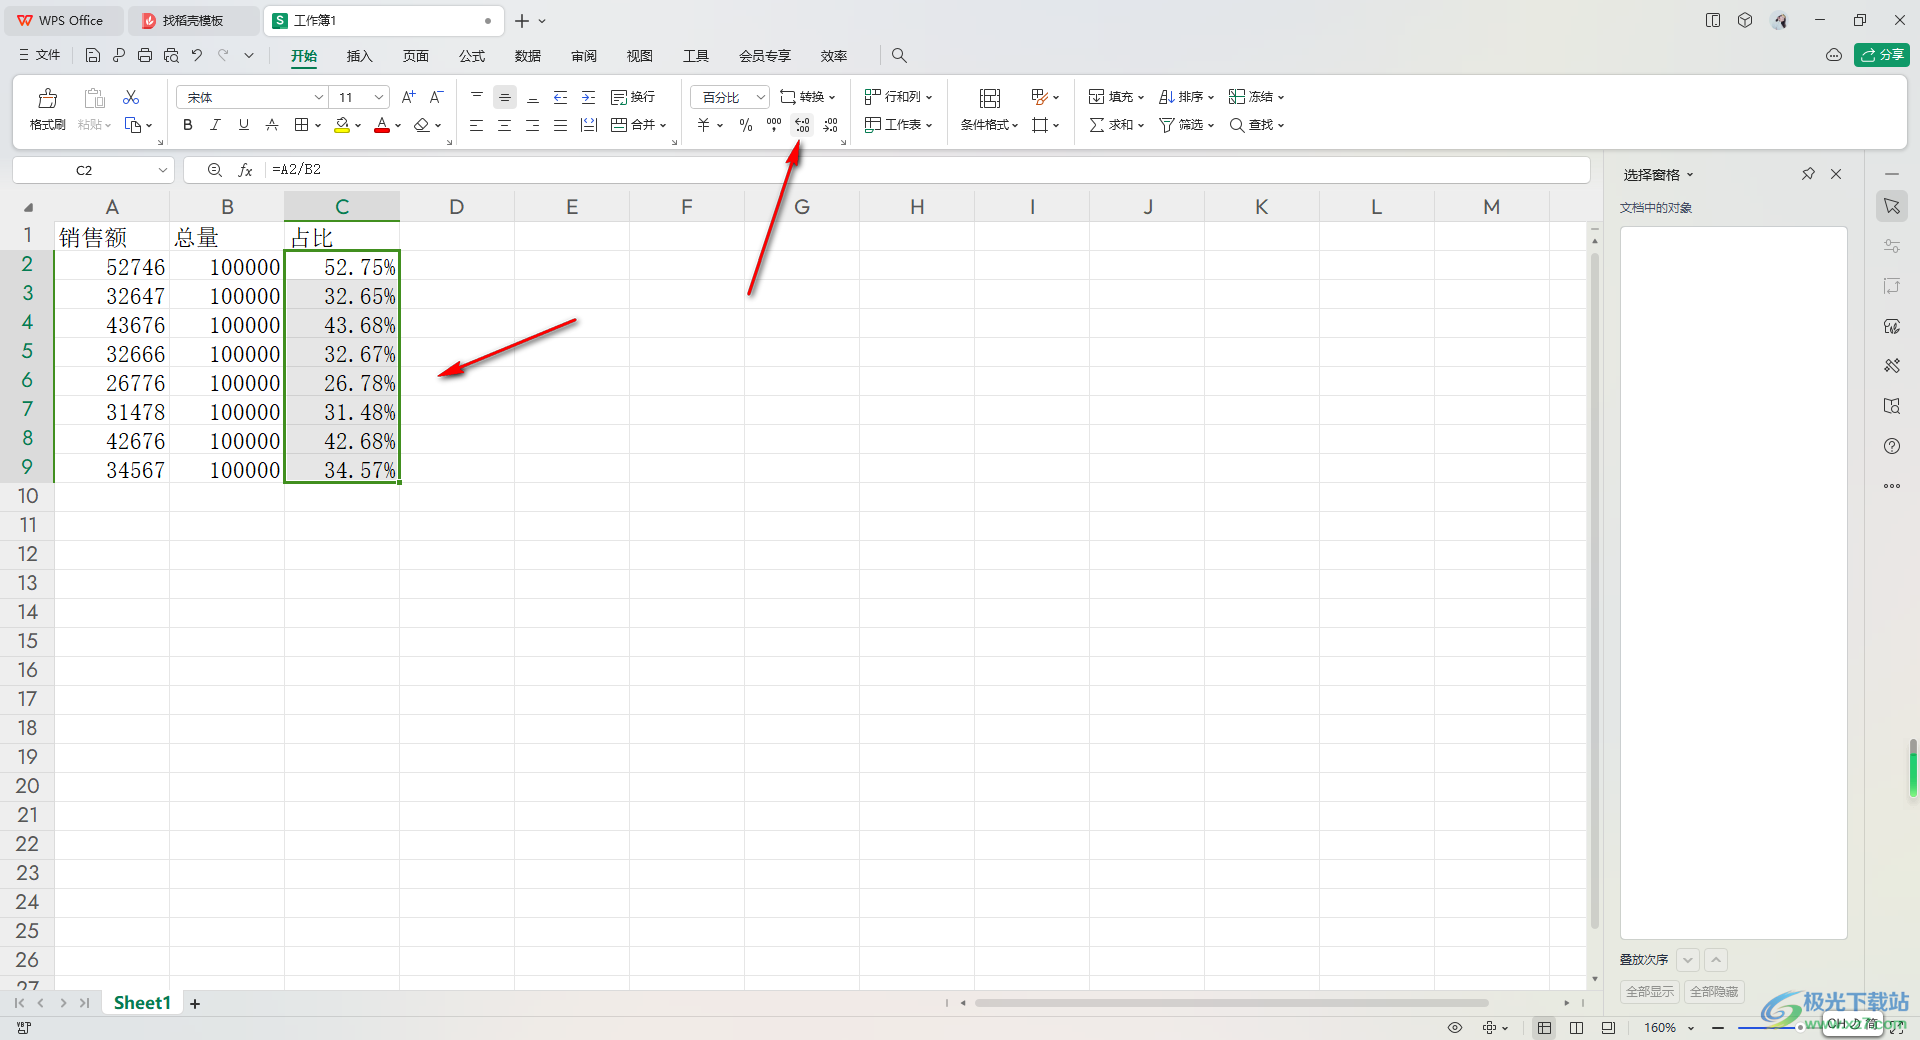Switch to the 公式 (Formulas) tab
The width and height of the screenshot is (1920, 1040).
pyautogui.click(x=472, y=56)
